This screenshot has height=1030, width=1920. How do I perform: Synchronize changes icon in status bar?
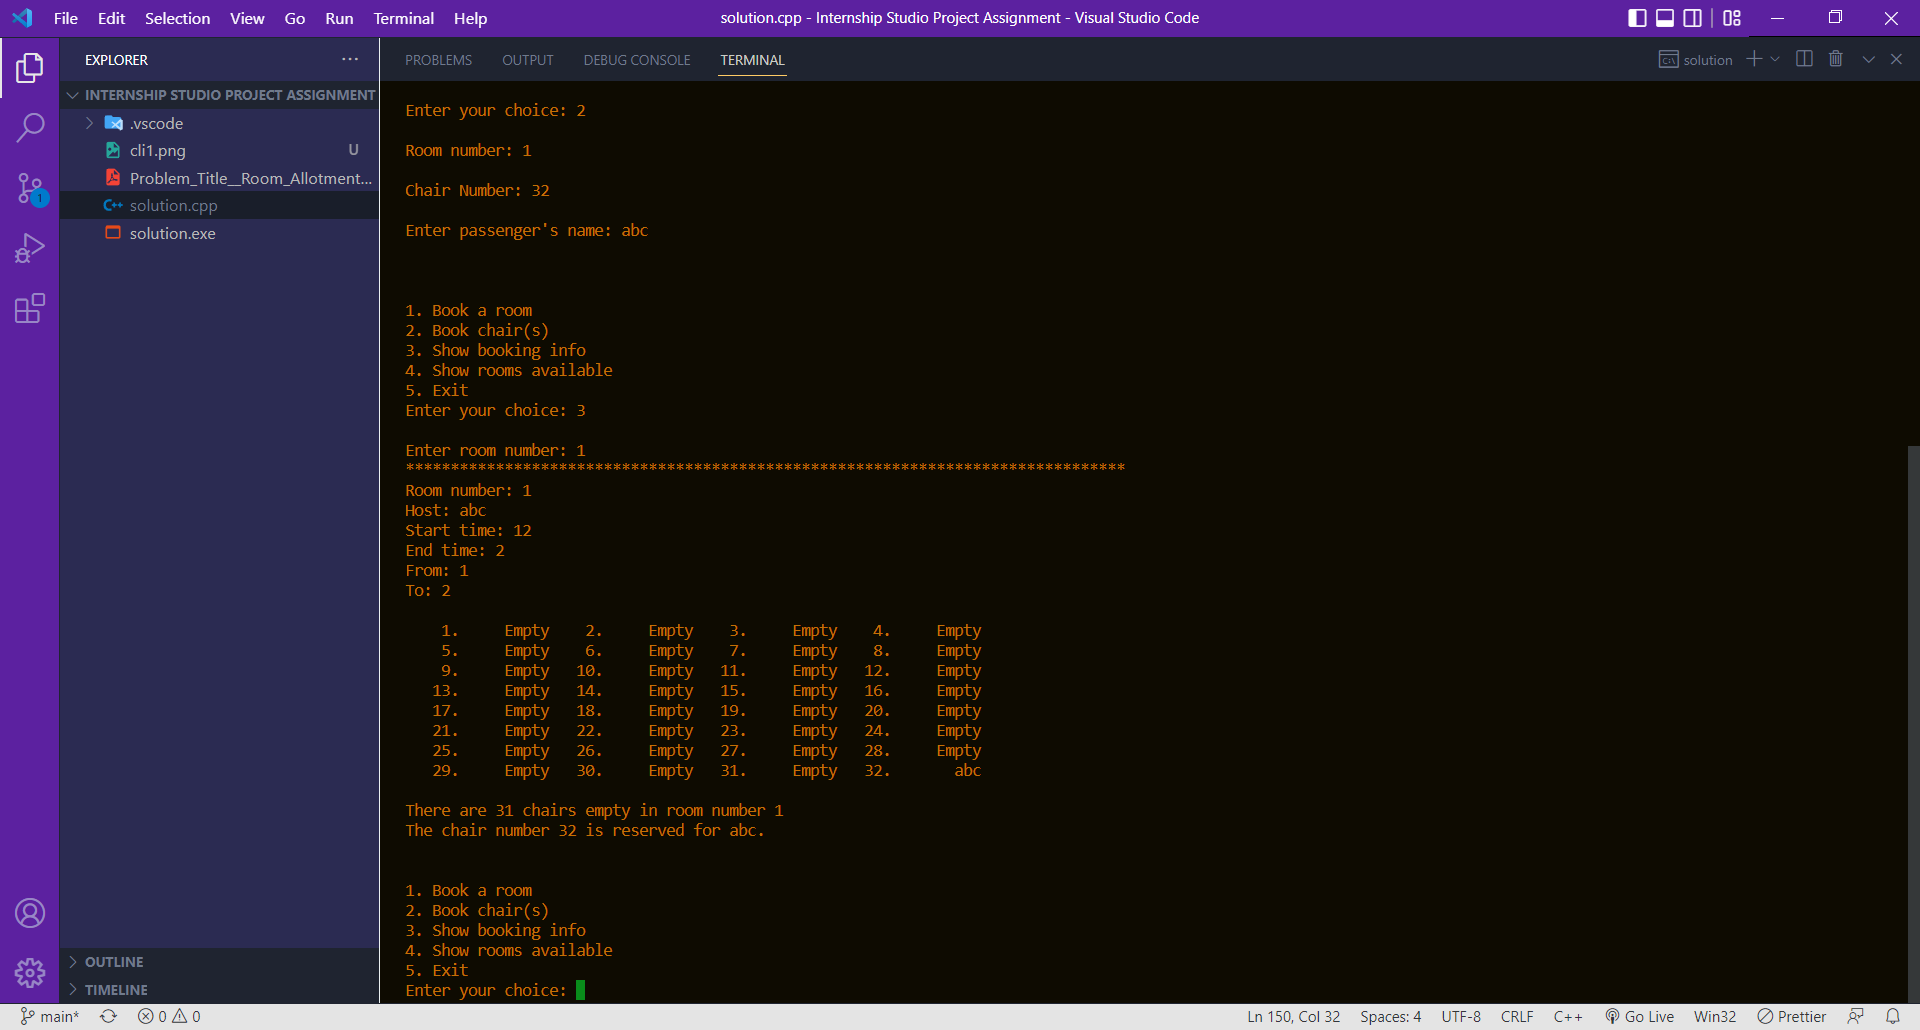(x=108, y=1016)
